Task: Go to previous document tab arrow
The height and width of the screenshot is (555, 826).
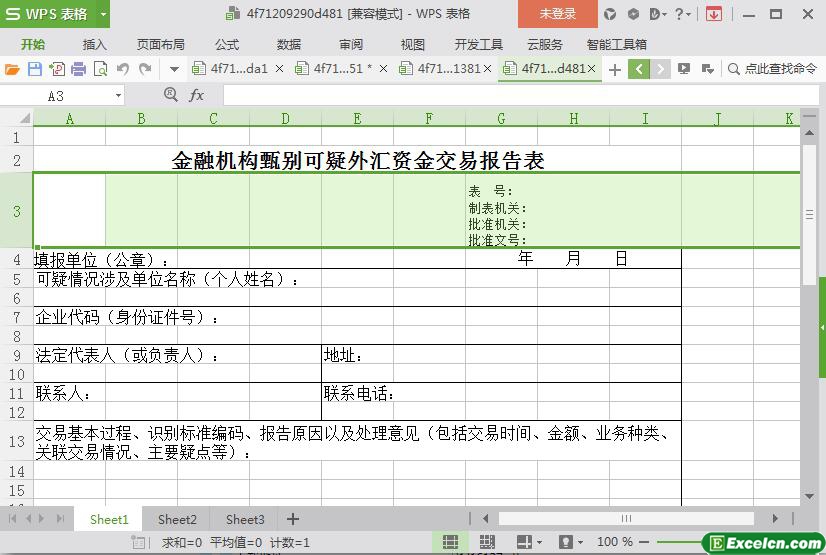Action: coord(639,69)
